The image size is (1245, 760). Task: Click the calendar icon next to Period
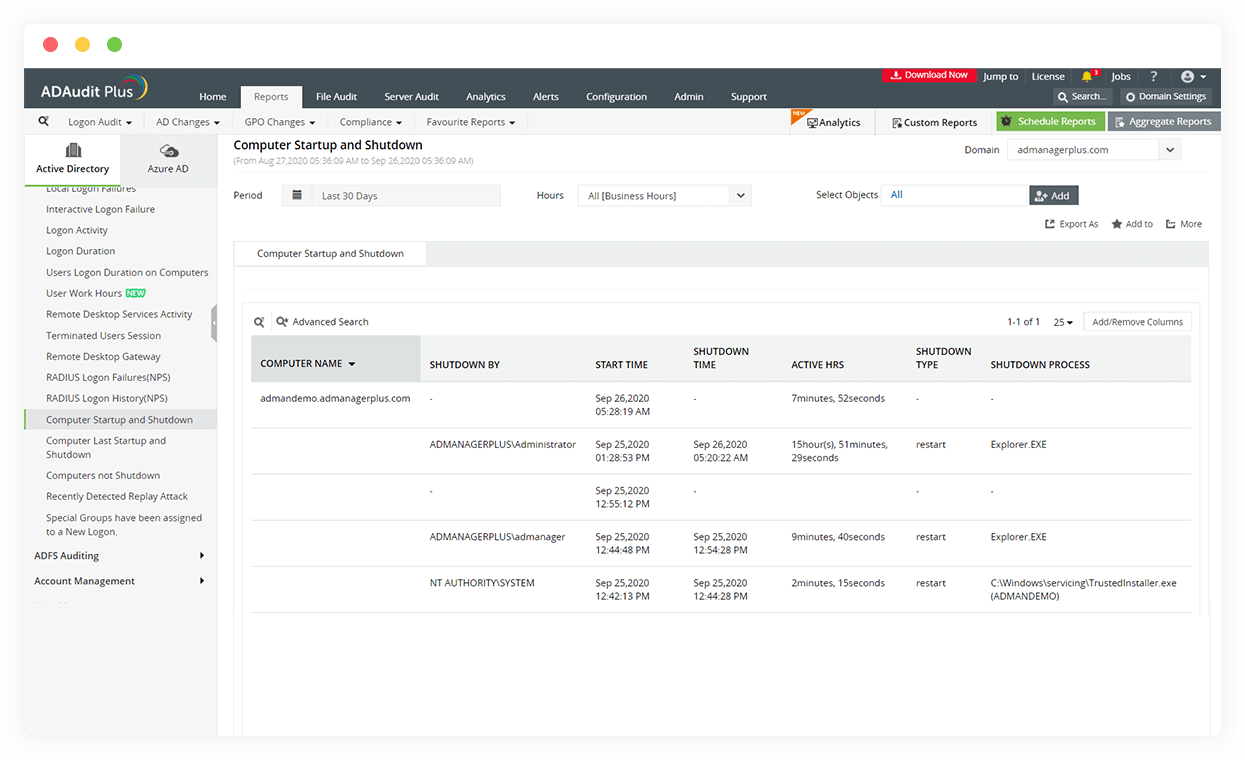(297, 195)
